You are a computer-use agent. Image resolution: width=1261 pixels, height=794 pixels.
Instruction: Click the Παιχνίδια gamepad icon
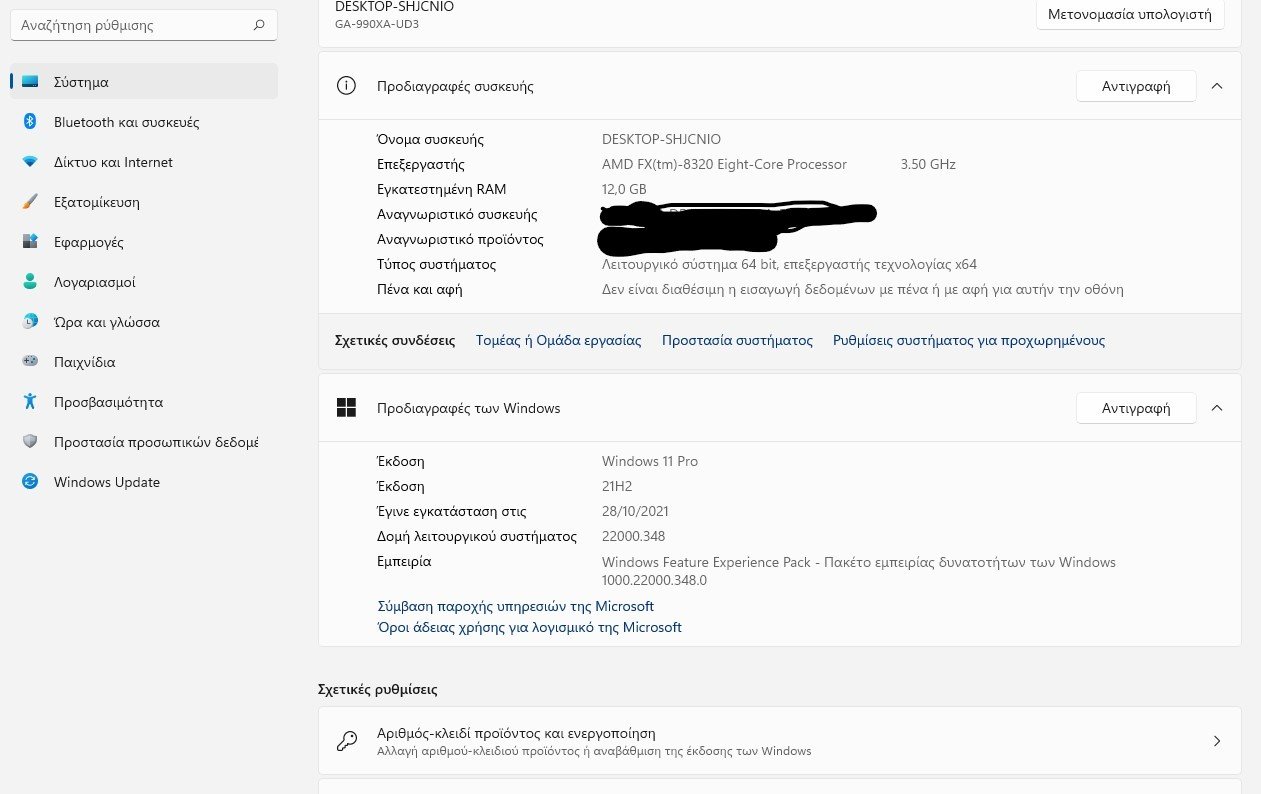pyautogui.click(x=30, y=362)
